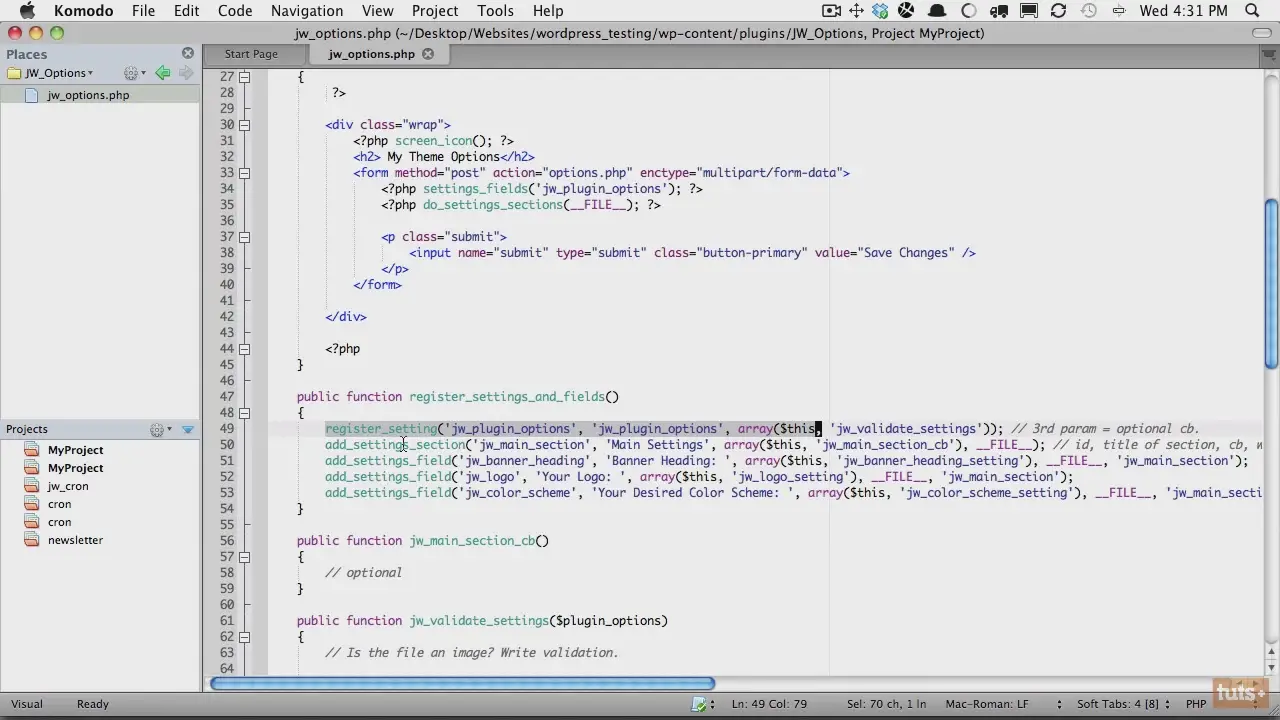Collapse the function fold at line 48
The height and width of the screenshot is (720, 1280).
(244, 413)
